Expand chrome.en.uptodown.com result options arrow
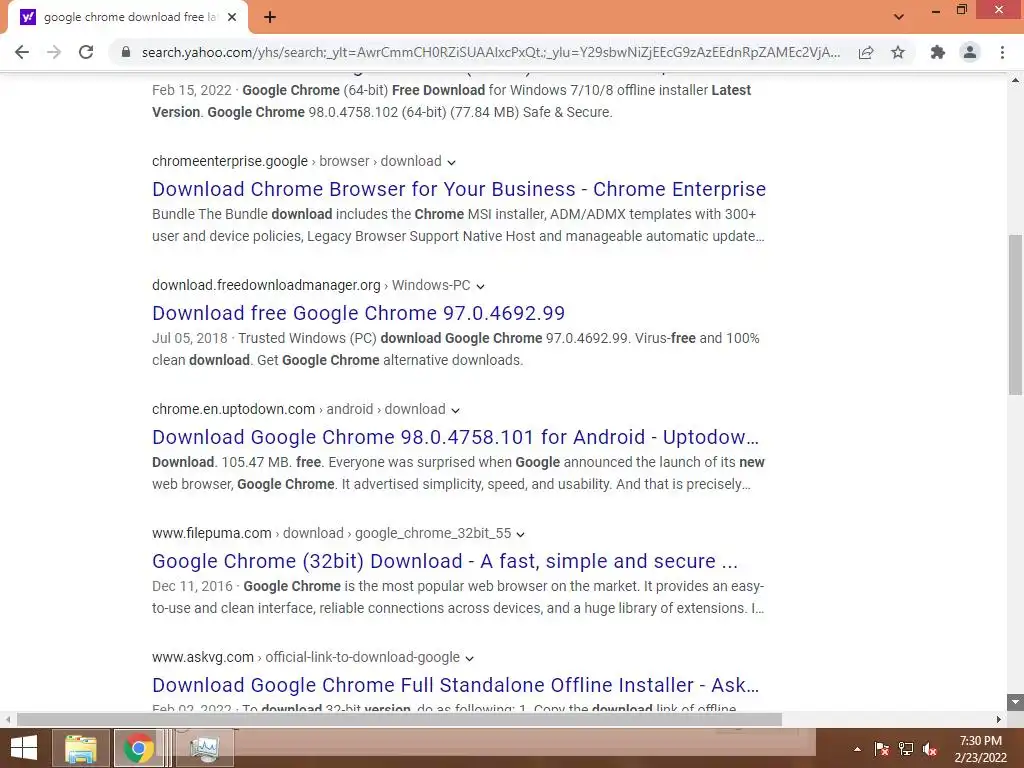This screenshot has height=768, width=1024. pos(455,410)
